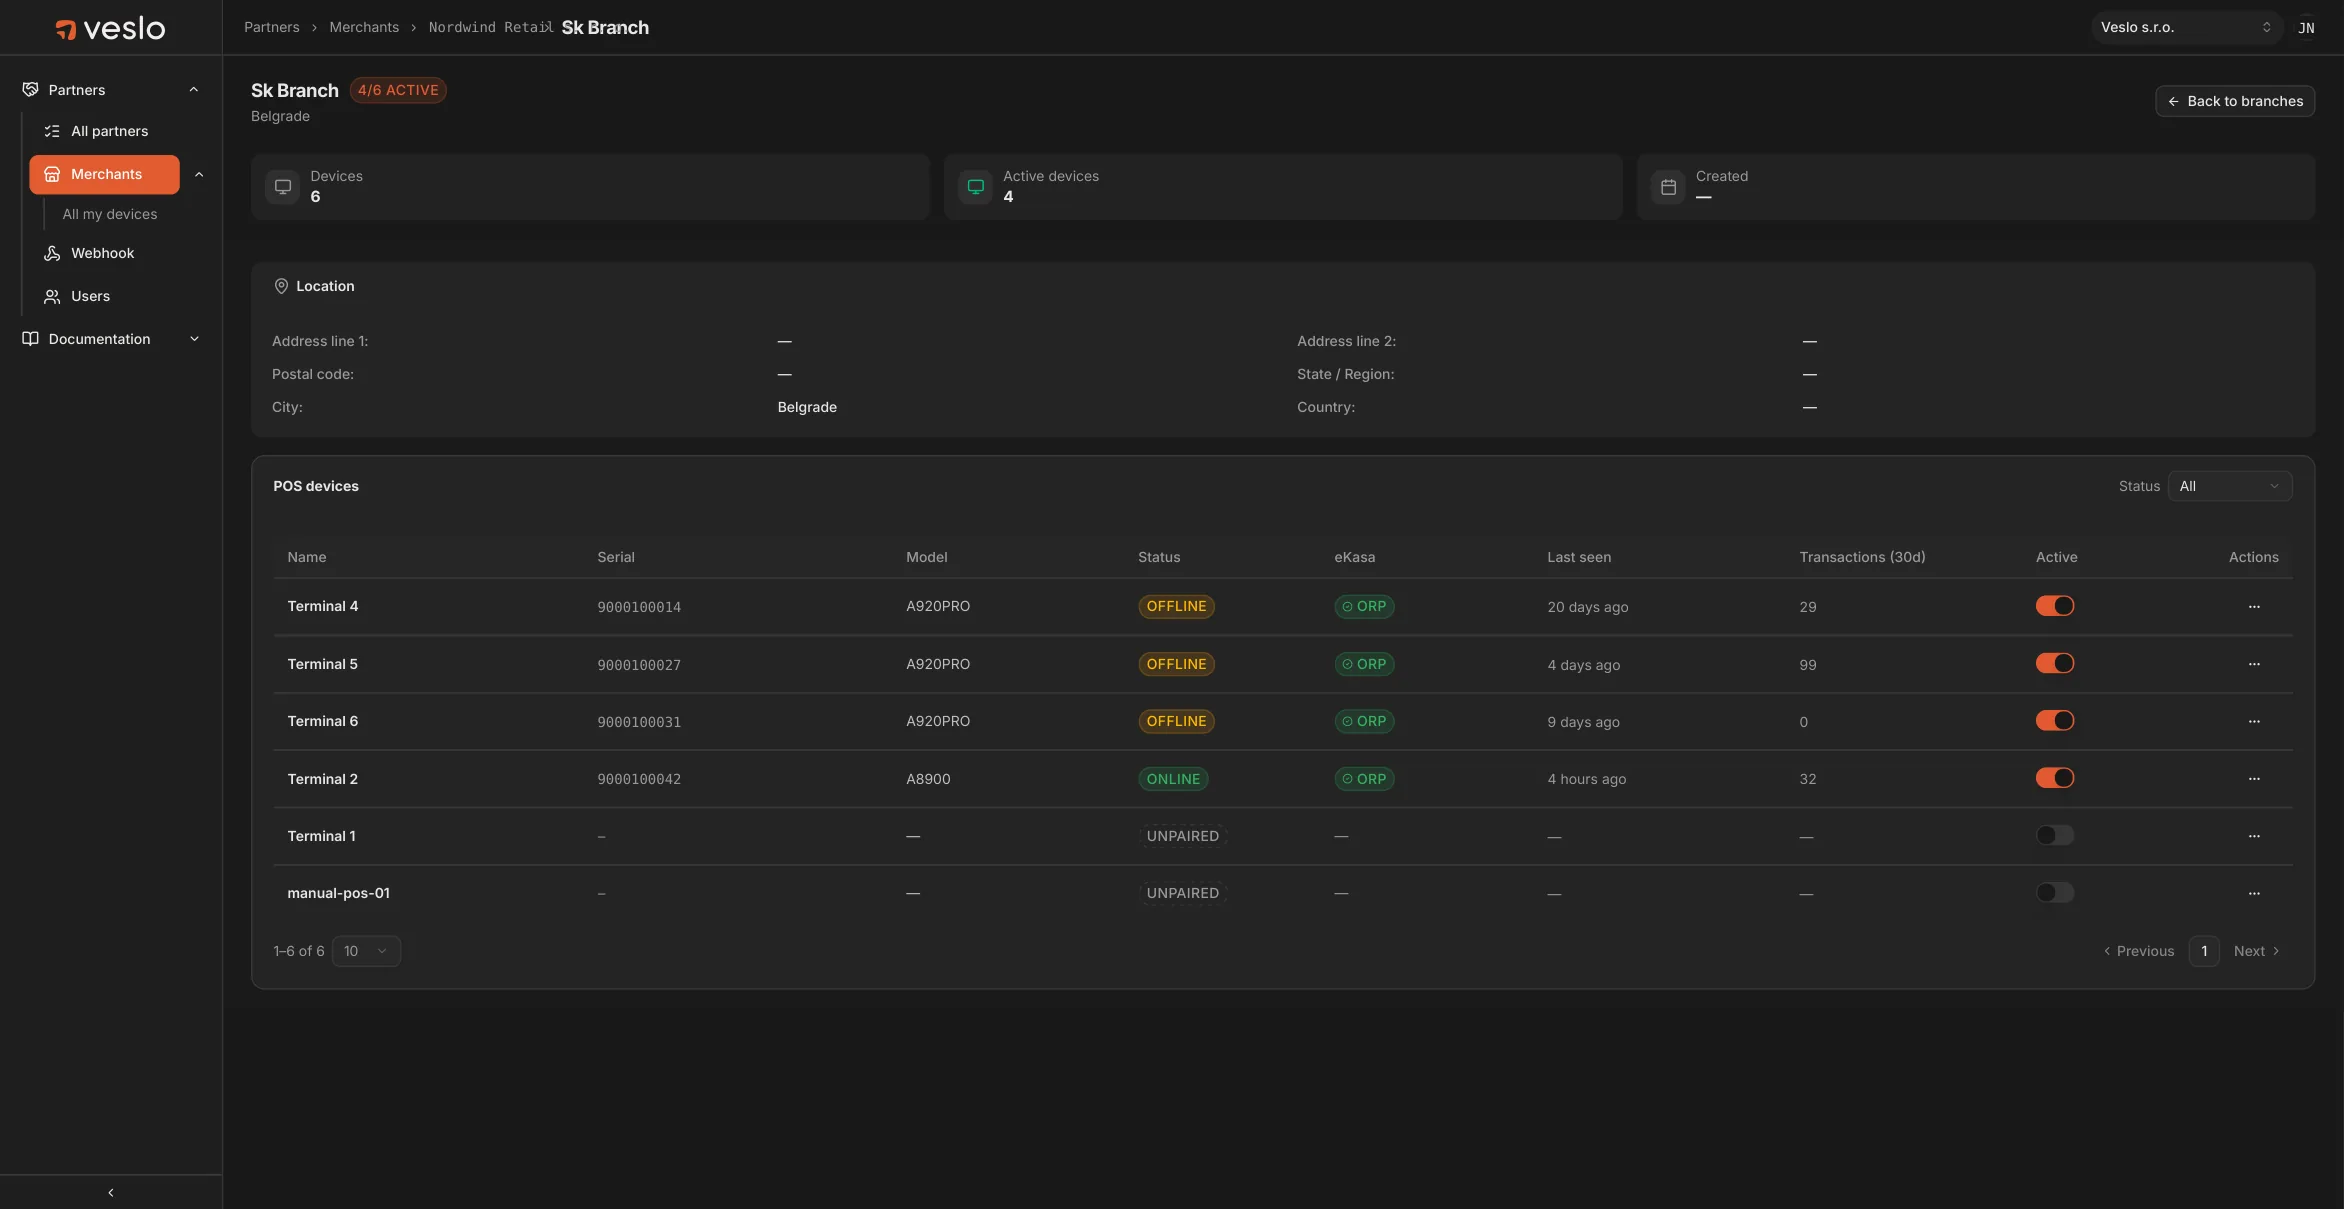This screenshot has width=2344, height=1209.
Task: Click UNPAIRED status badge for Terminal 1
Action: click(1183, 836)
